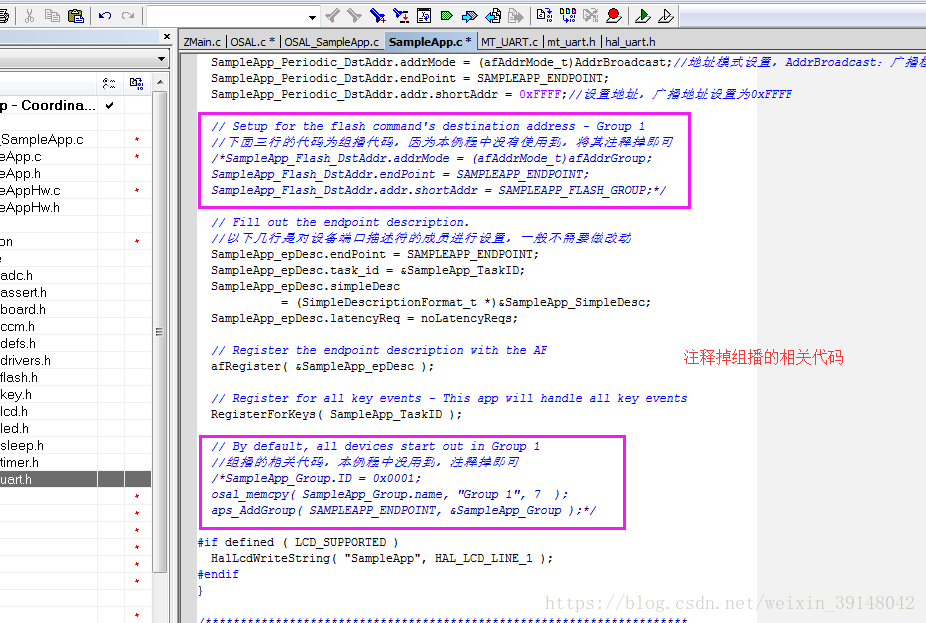
Task: Click Download and Debug green arrow
Action: [x=643, y=16]
